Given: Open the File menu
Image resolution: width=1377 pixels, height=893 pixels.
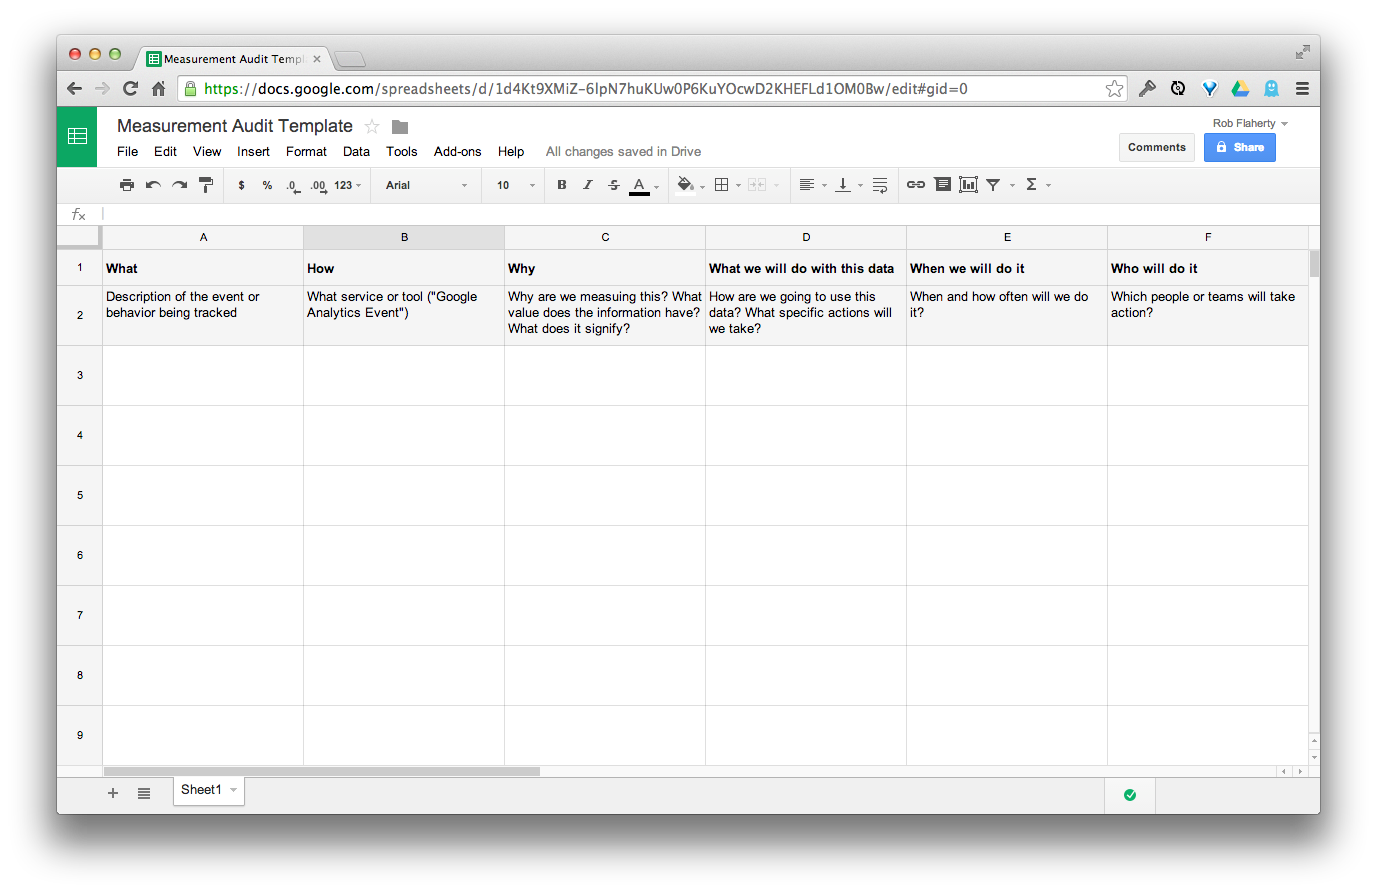Looking at the screenshot, I should click(128, 152).
